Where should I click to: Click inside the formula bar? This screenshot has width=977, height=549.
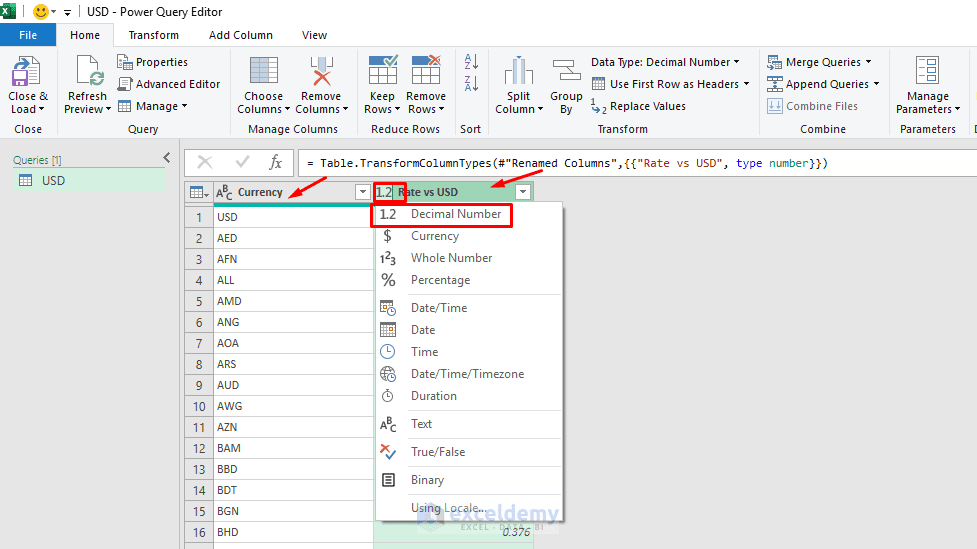[636, 163]
